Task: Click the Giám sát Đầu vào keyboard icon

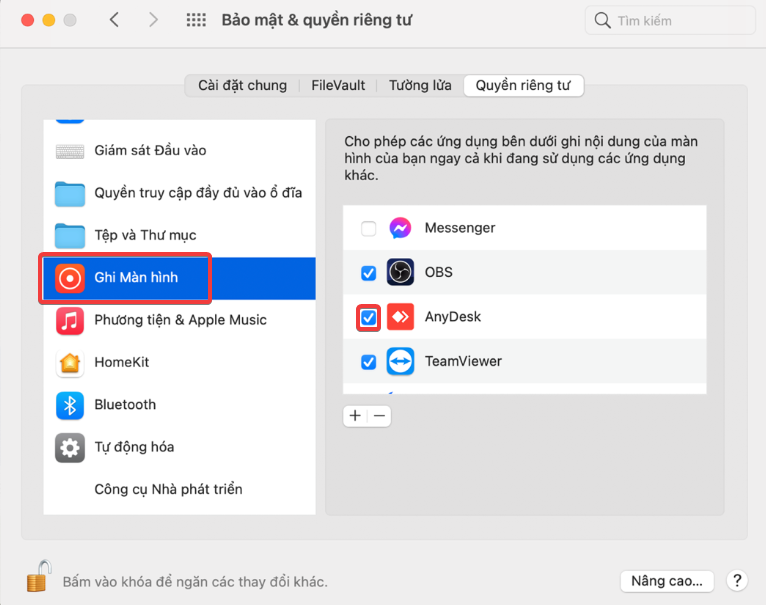Action: click(x=70, y=151)
